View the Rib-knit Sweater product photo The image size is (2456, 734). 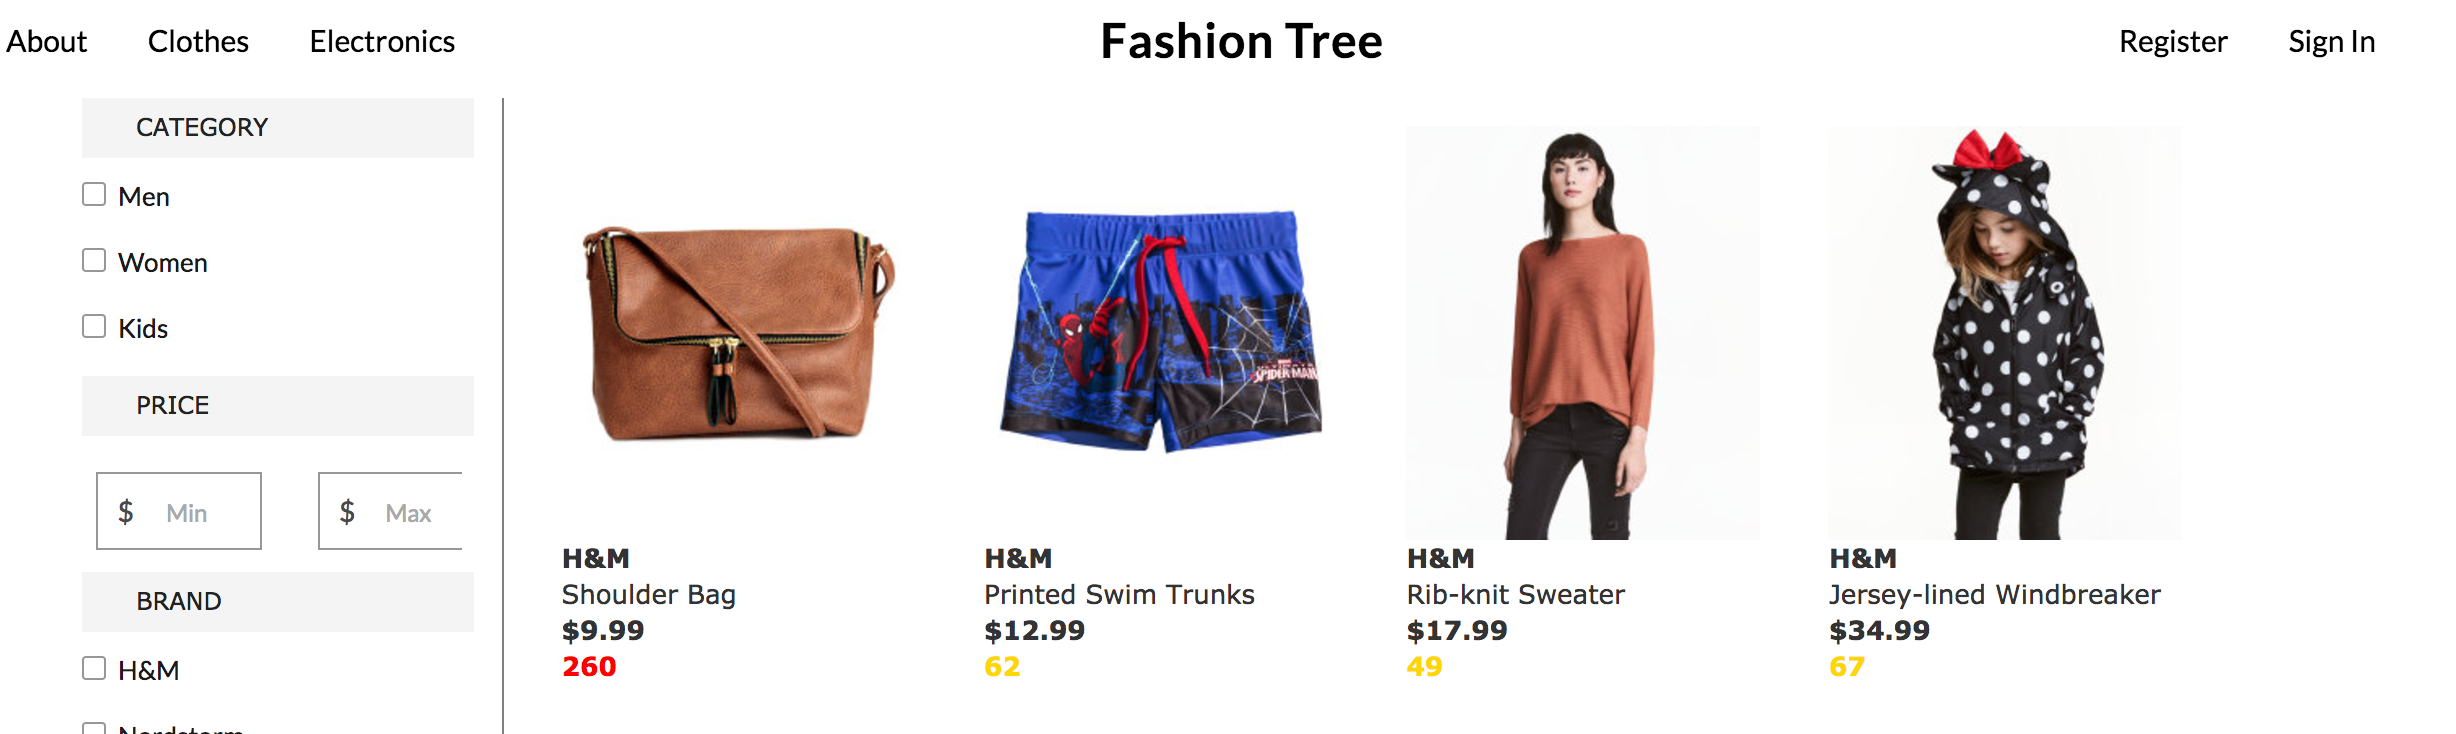tap(1583, 333)
